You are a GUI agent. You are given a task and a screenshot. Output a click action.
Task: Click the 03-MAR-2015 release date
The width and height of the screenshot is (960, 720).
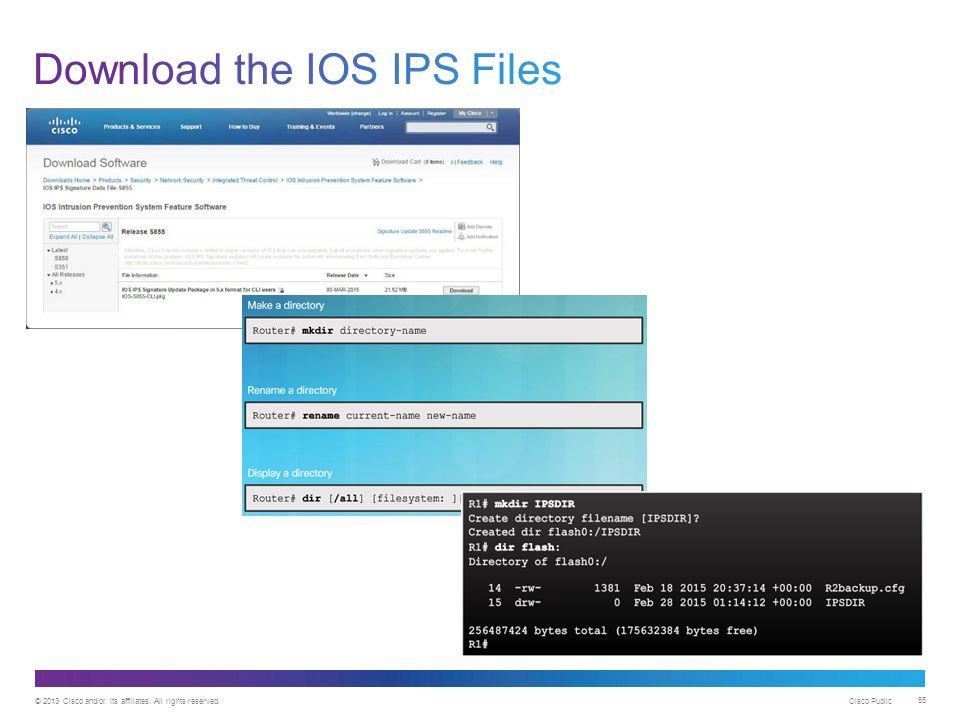[343, 290]
